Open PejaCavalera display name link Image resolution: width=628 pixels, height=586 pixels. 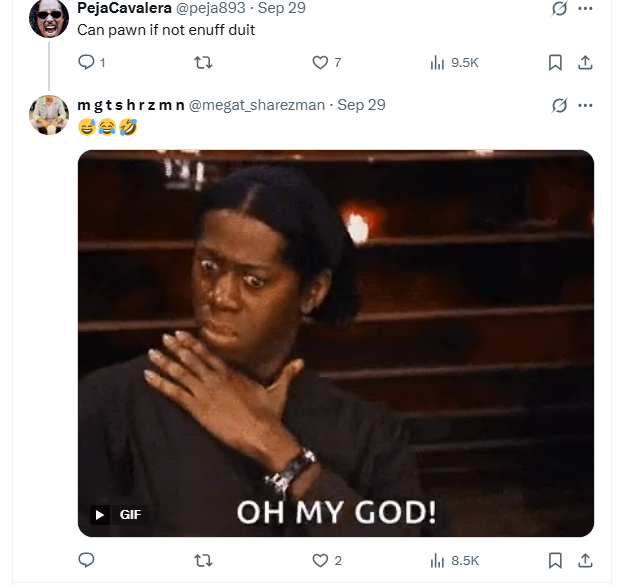pos(124,8)
